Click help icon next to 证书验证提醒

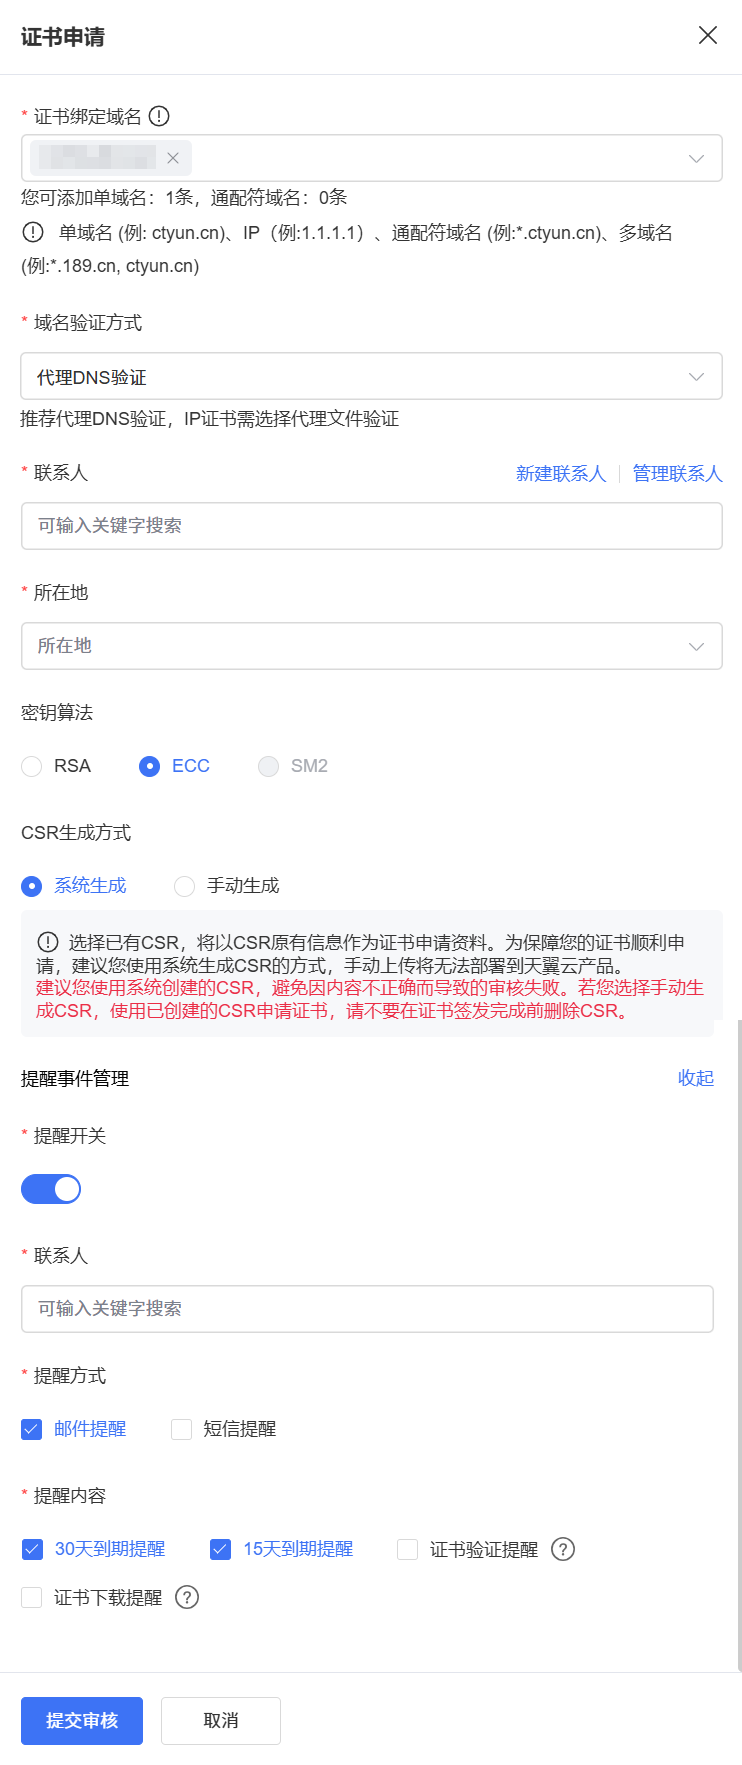click(x=563, y=1549)
